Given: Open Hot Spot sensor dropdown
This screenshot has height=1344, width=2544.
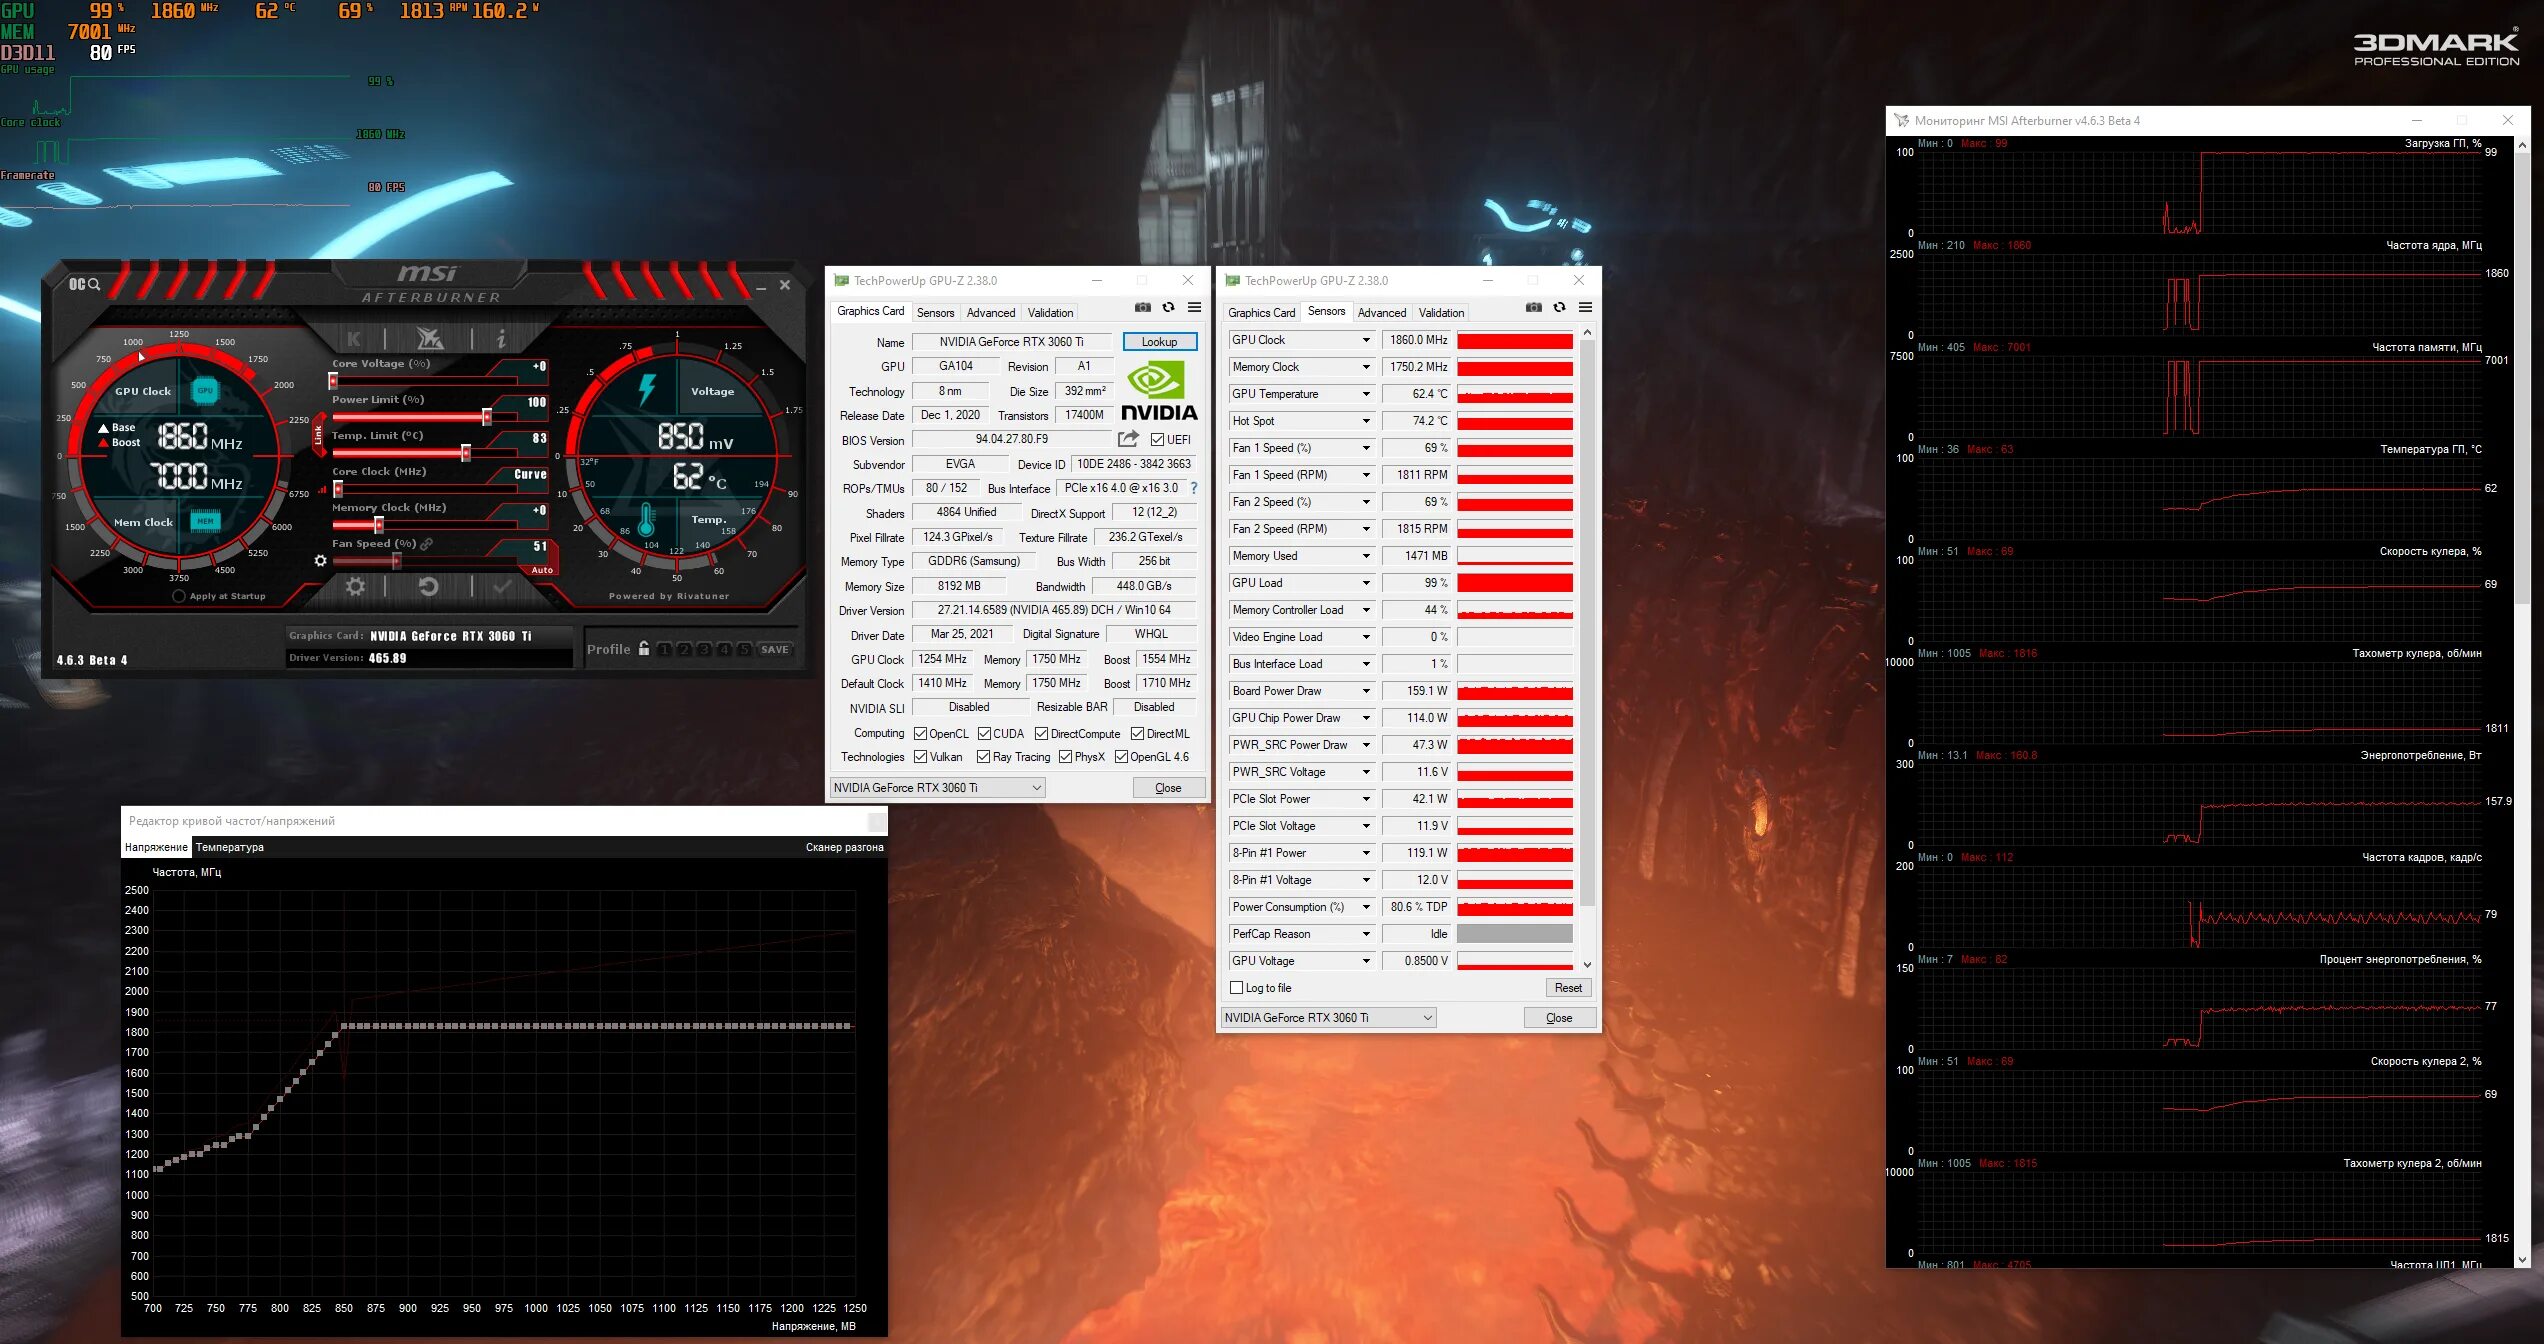Looking at the screenshot, I should point(1365,421).
